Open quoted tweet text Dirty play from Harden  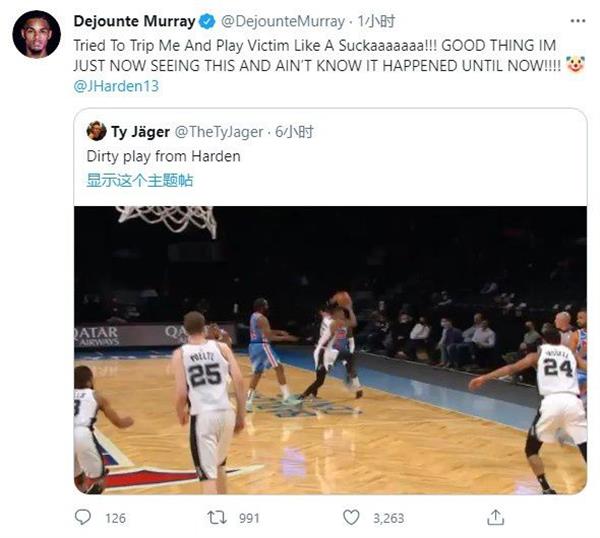(x=164, y=157)
